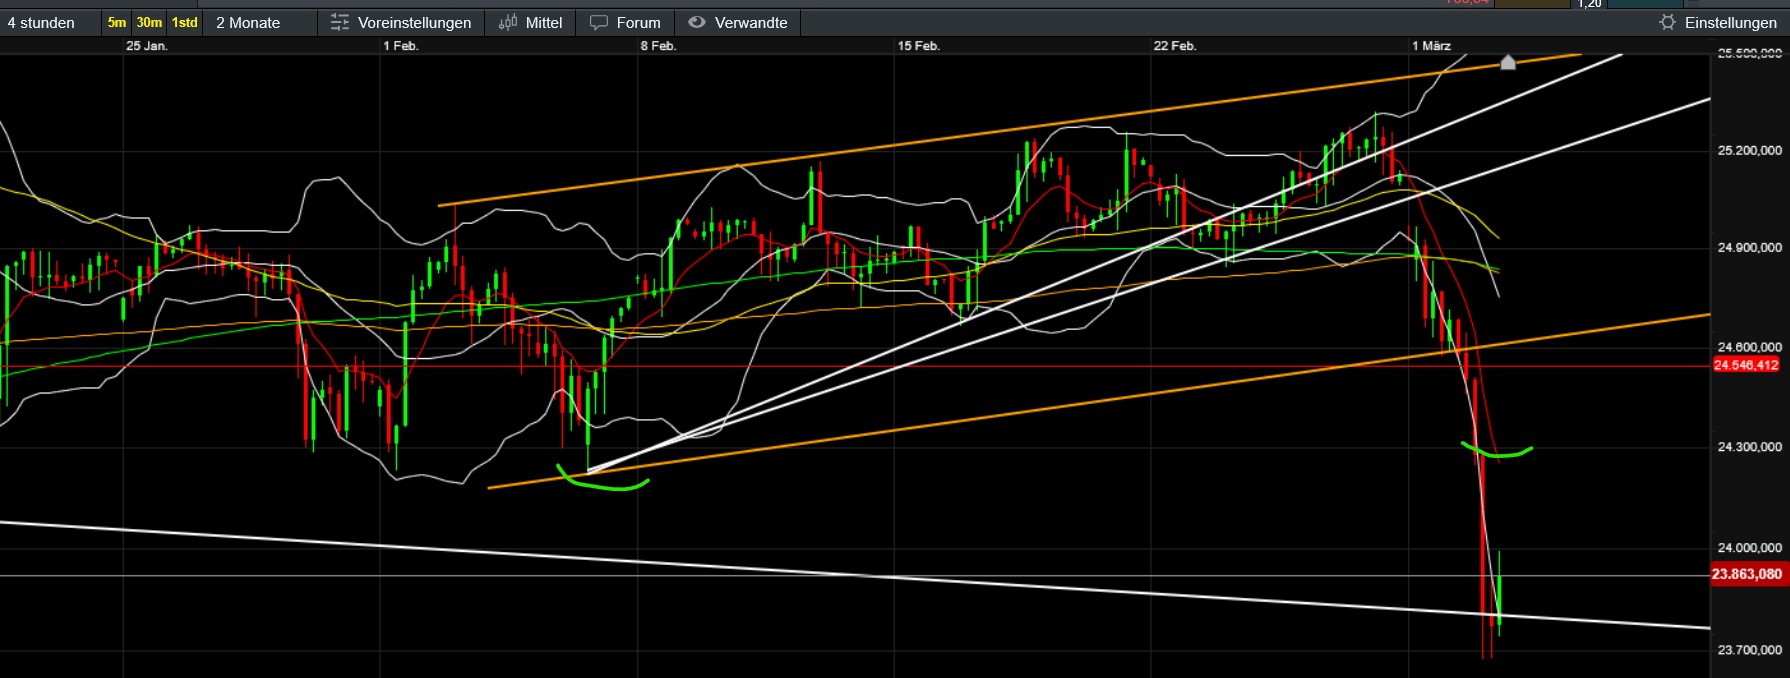The height and width of the screenshot is (678, 1790).
Task: Switch to the 5m timeframe
Action: pos(117,22)
